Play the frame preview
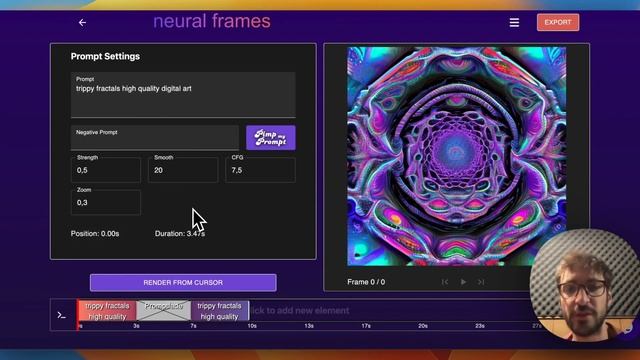 [x=463, y=282]
